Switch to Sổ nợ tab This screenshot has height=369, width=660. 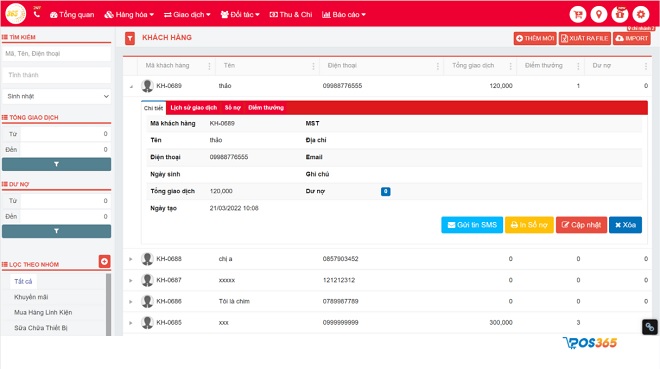click(232, 108)
